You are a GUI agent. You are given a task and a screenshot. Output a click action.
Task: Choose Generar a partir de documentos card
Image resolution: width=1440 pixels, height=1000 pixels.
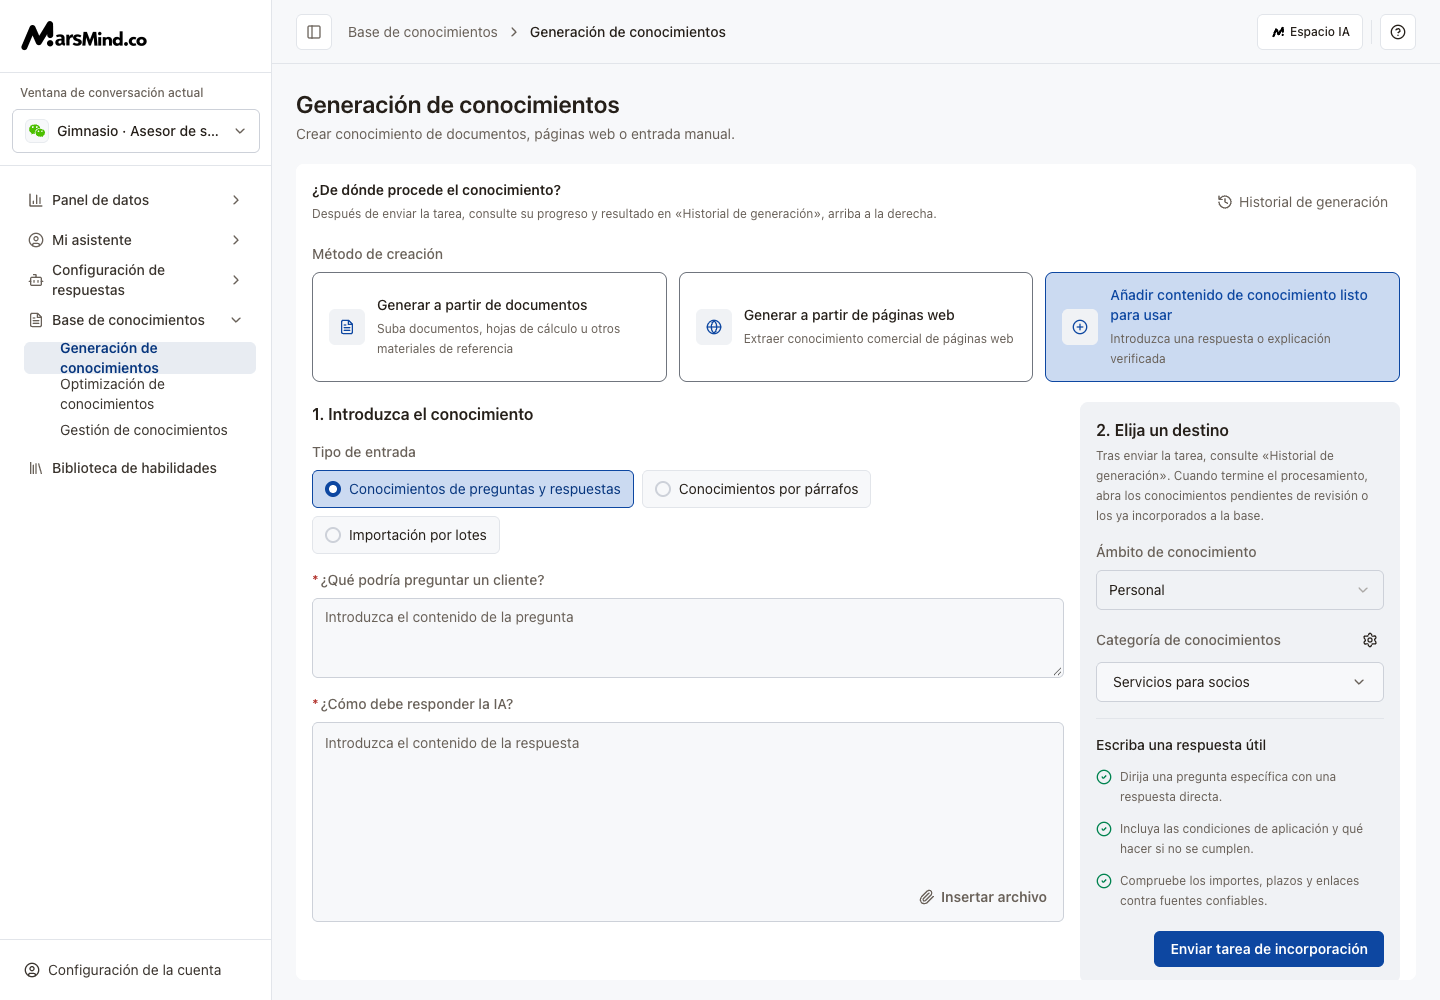tap(489, 327)
